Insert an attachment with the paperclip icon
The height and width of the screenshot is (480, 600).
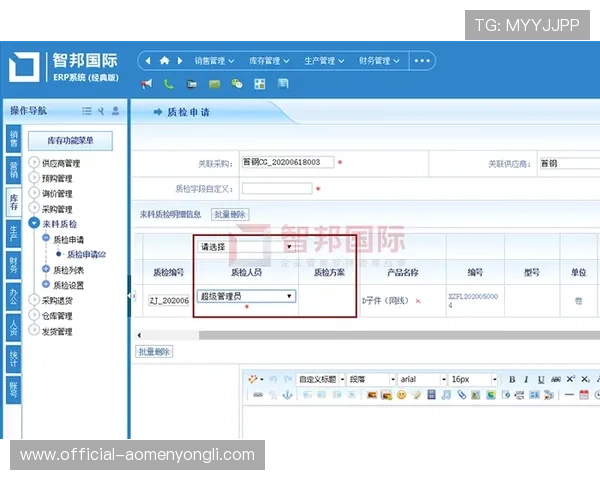tap(461, 395)
